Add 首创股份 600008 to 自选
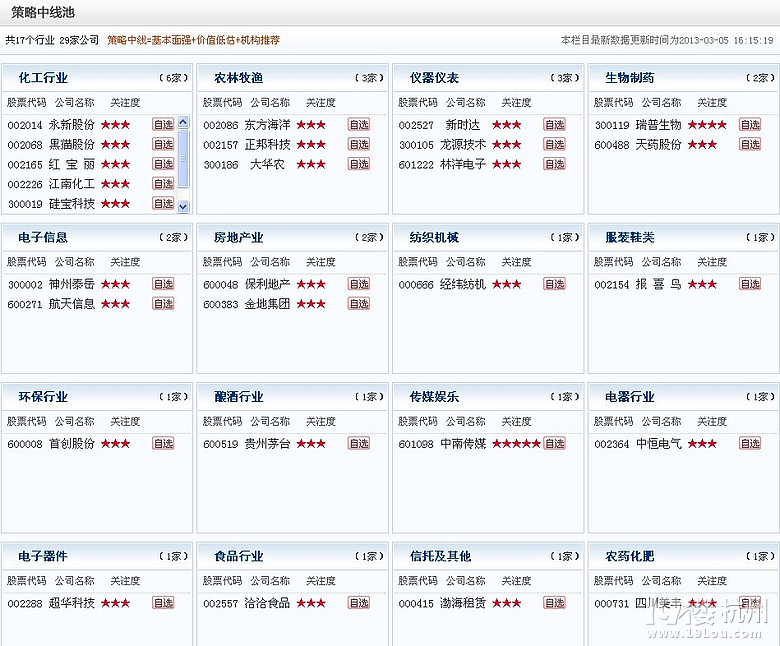780x646 pixels. [163, 443]
